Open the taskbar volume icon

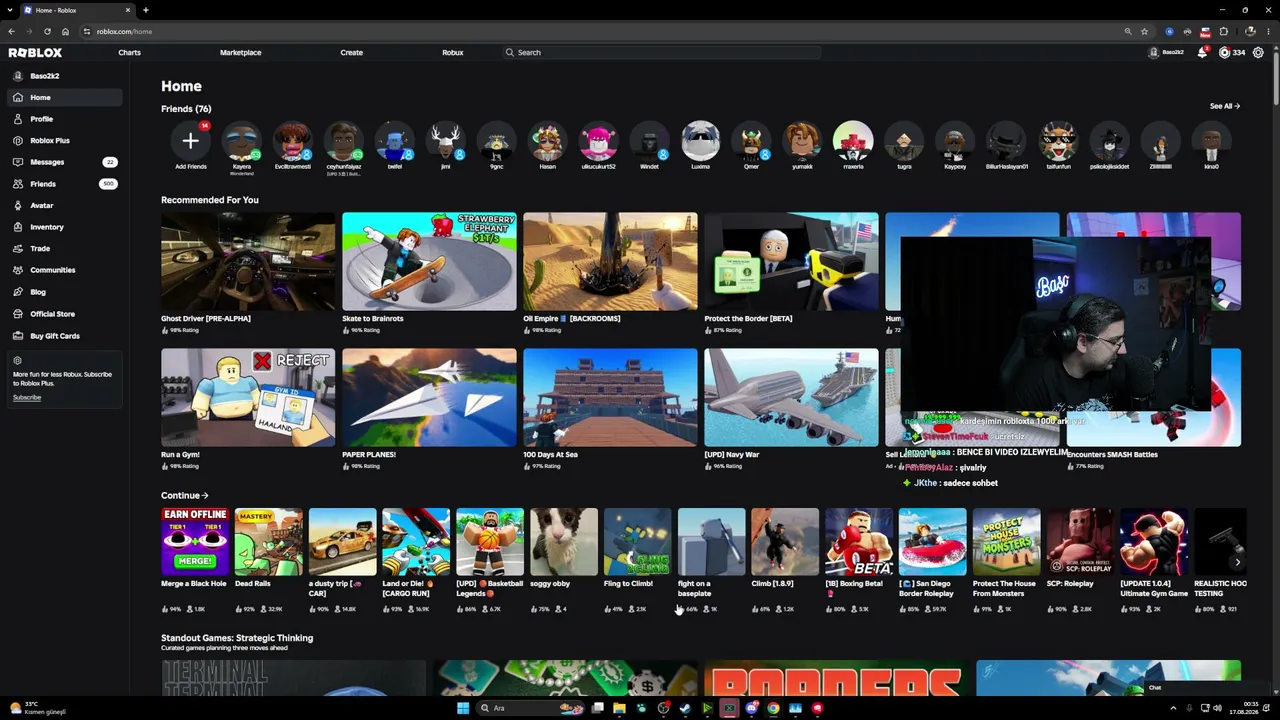click(1219, 708)
